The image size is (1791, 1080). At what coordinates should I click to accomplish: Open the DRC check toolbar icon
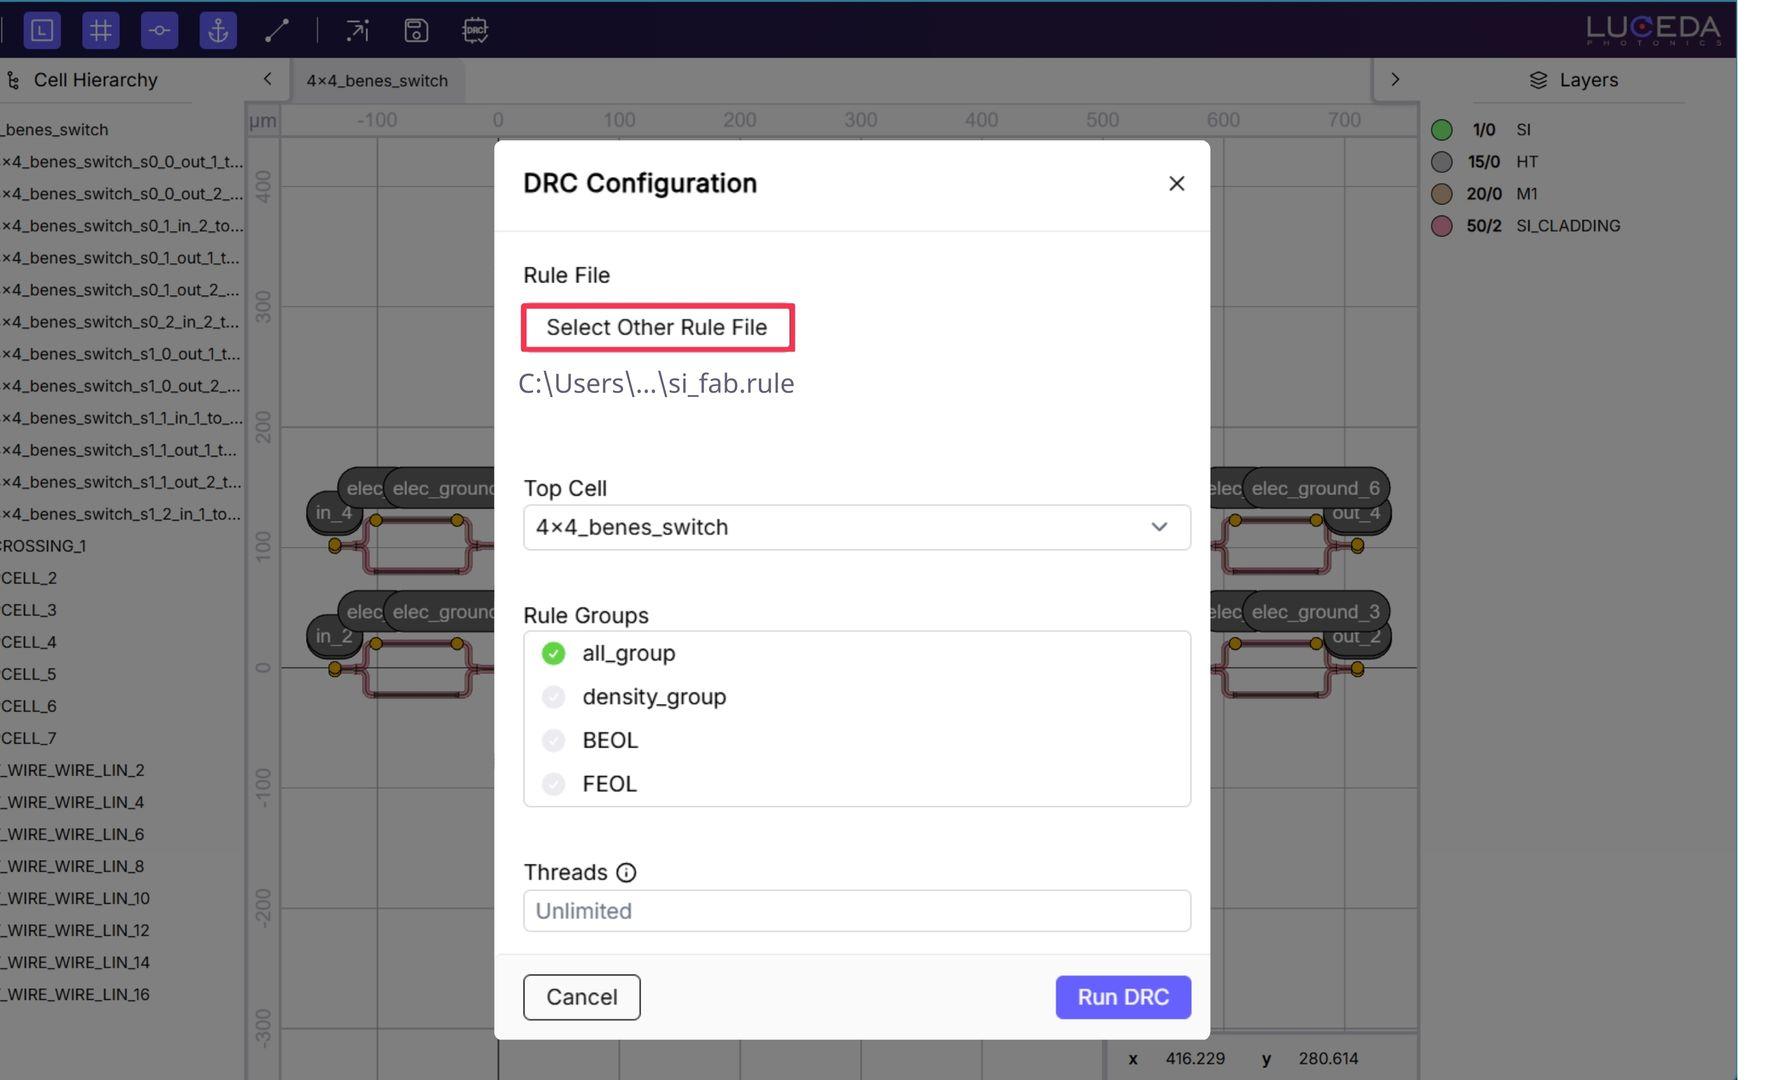point(475,30)
